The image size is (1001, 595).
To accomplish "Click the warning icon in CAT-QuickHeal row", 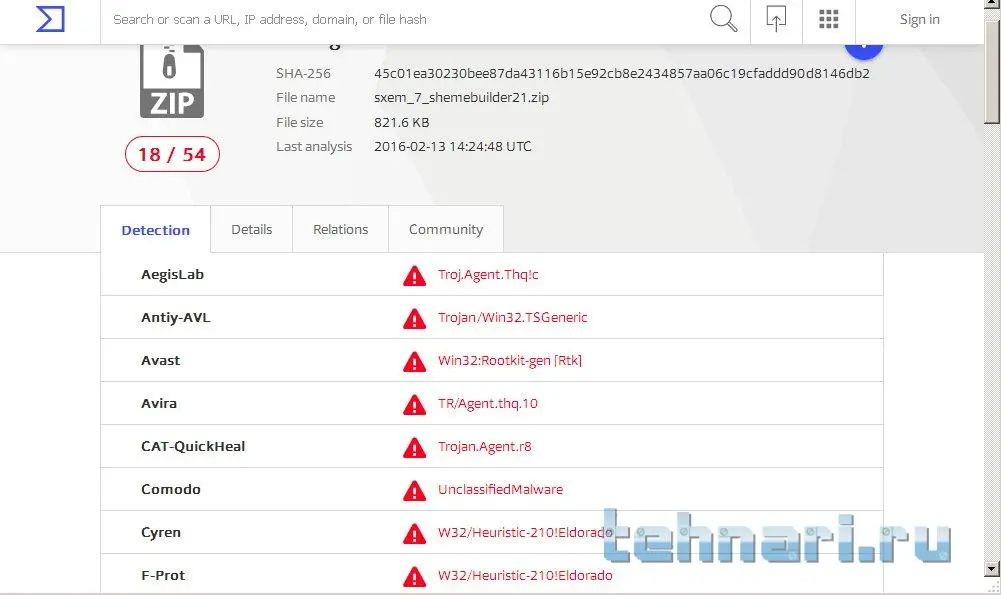I will coord(414,447).
